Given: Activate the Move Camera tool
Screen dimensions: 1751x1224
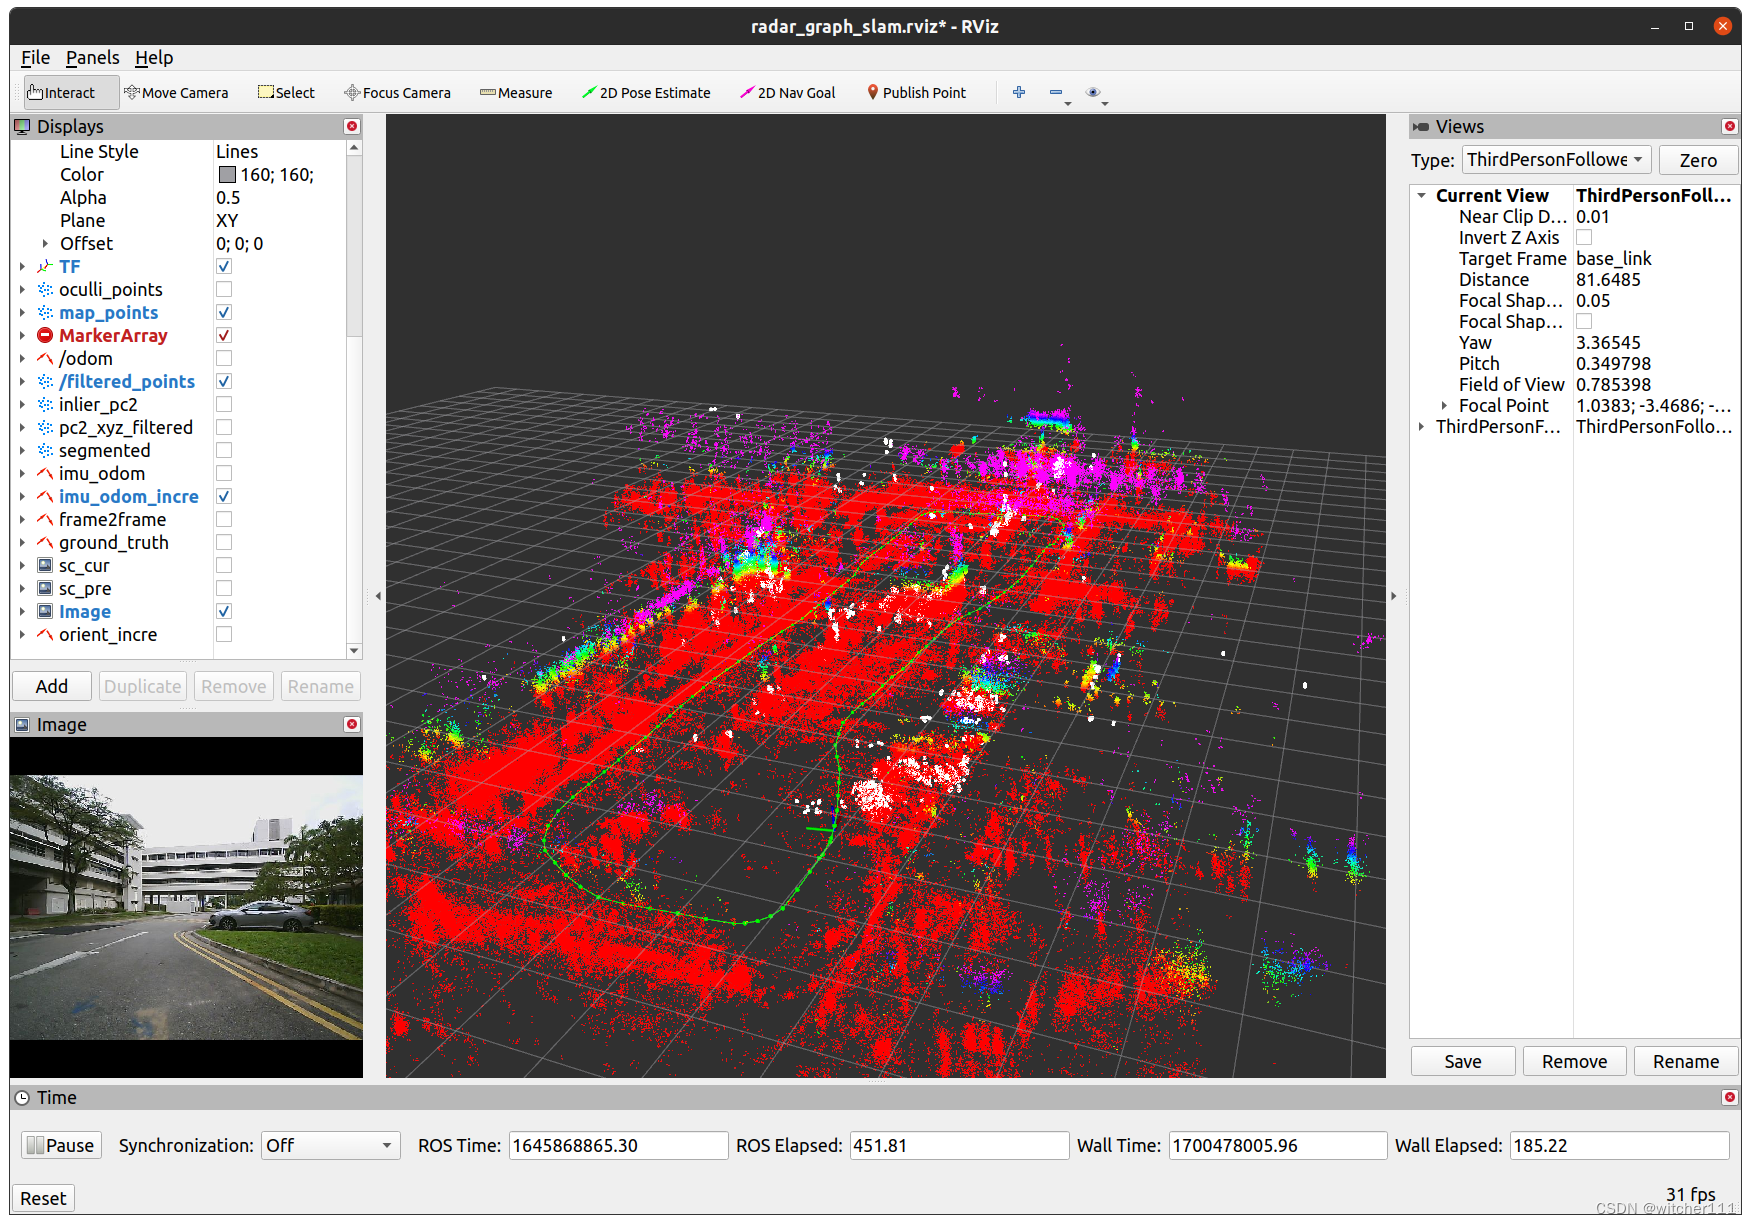Looking at the screenshot, I should pos(176,93).
